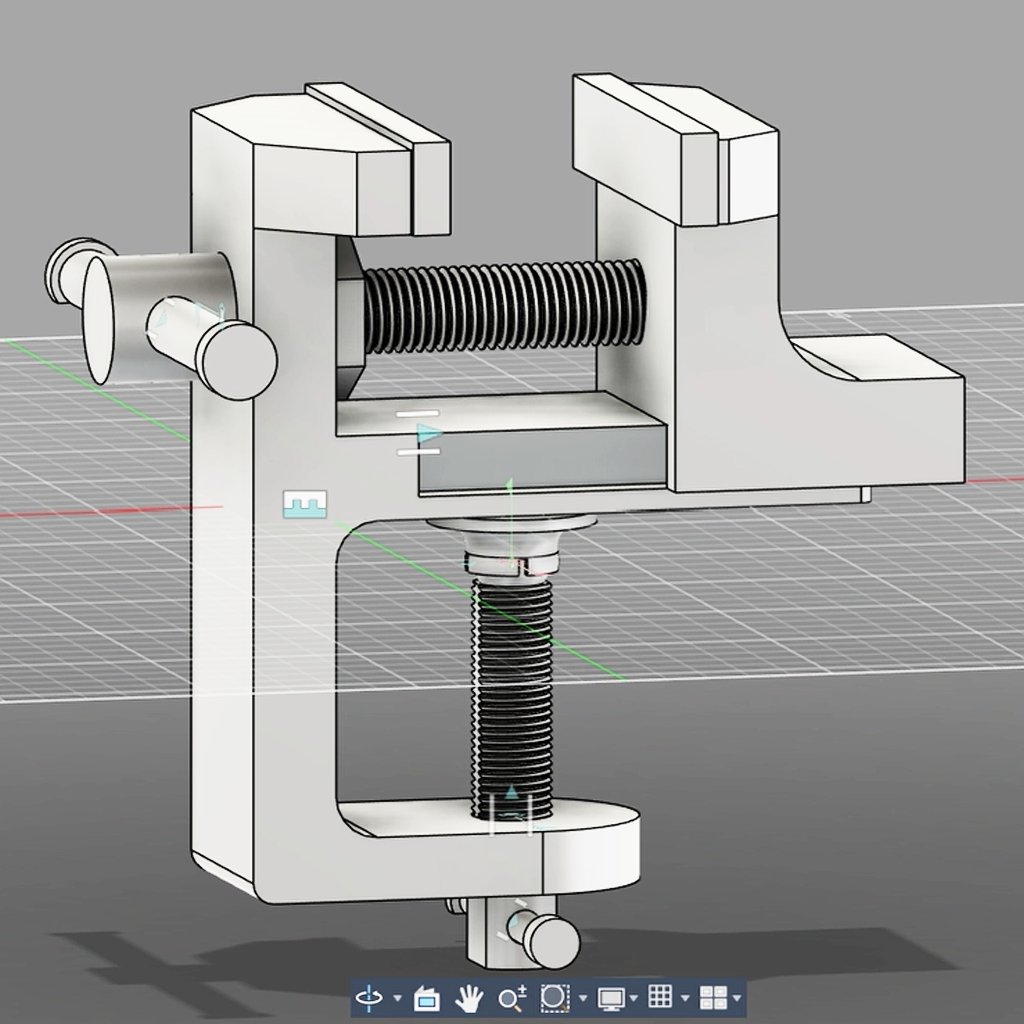Open Display Settings monitor icon

pos(611,998)
